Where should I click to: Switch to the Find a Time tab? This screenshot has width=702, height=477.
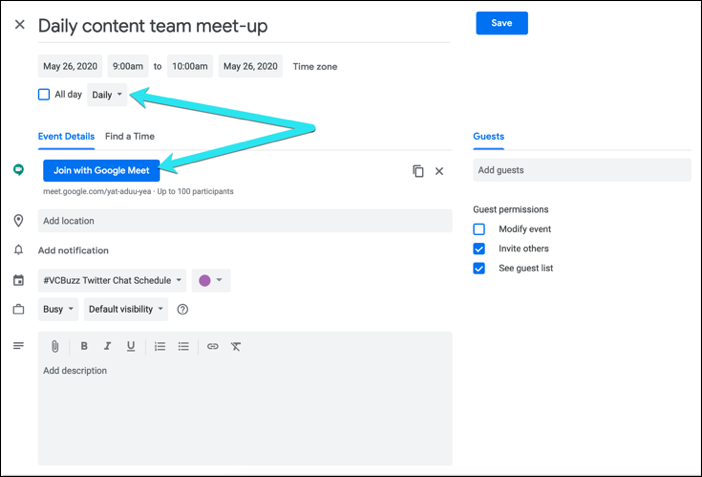[130, 137]
